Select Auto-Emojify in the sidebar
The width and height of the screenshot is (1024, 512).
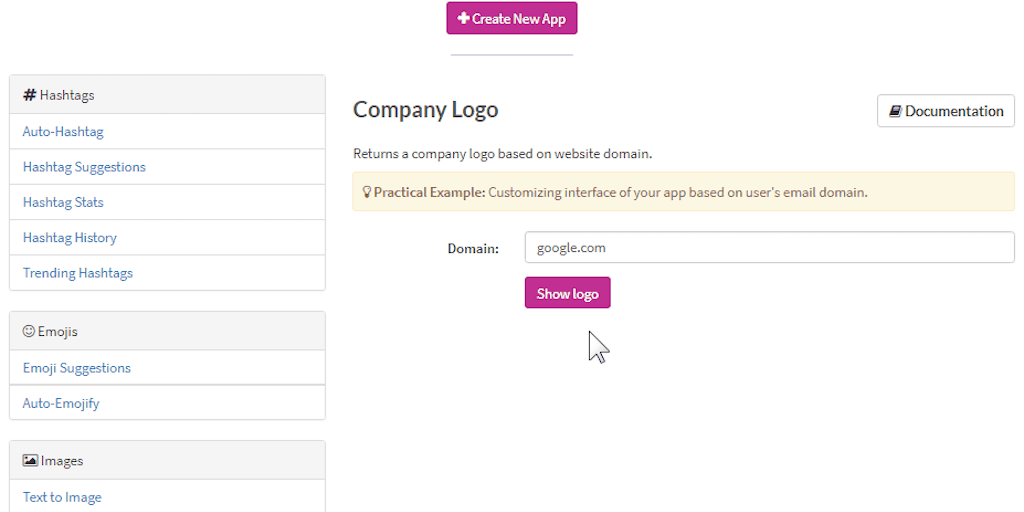61,403
